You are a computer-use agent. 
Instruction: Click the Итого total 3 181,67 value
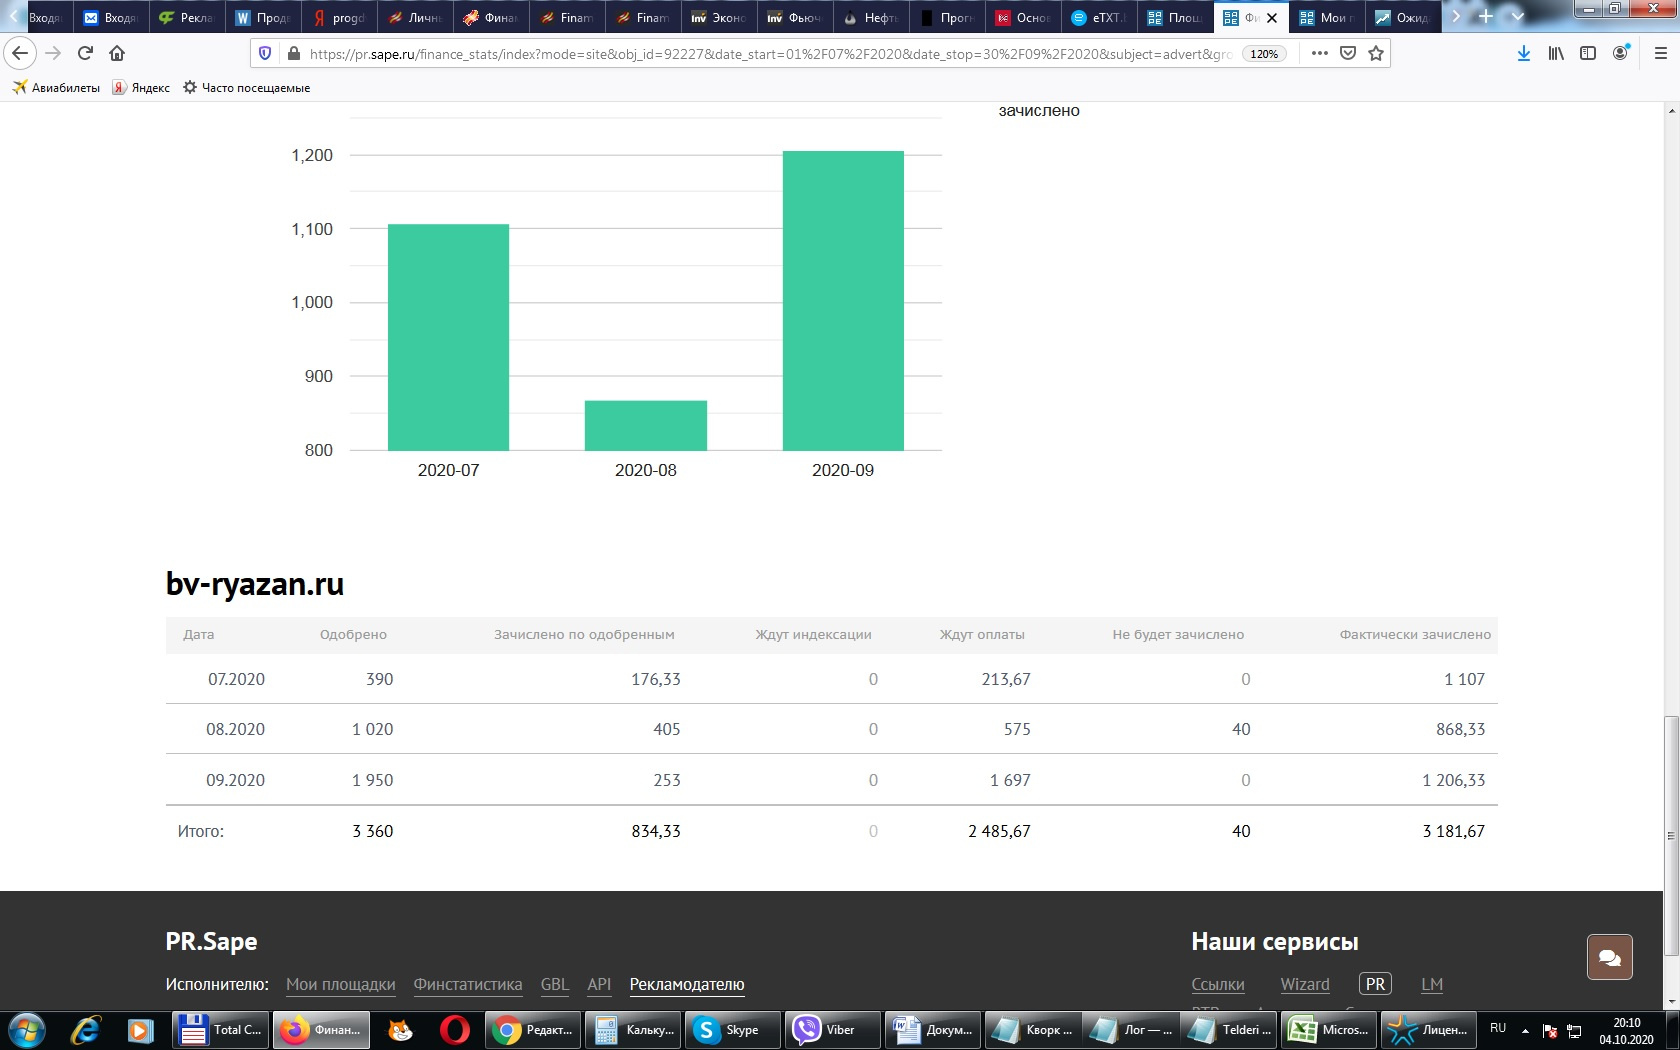[1453, 831]
